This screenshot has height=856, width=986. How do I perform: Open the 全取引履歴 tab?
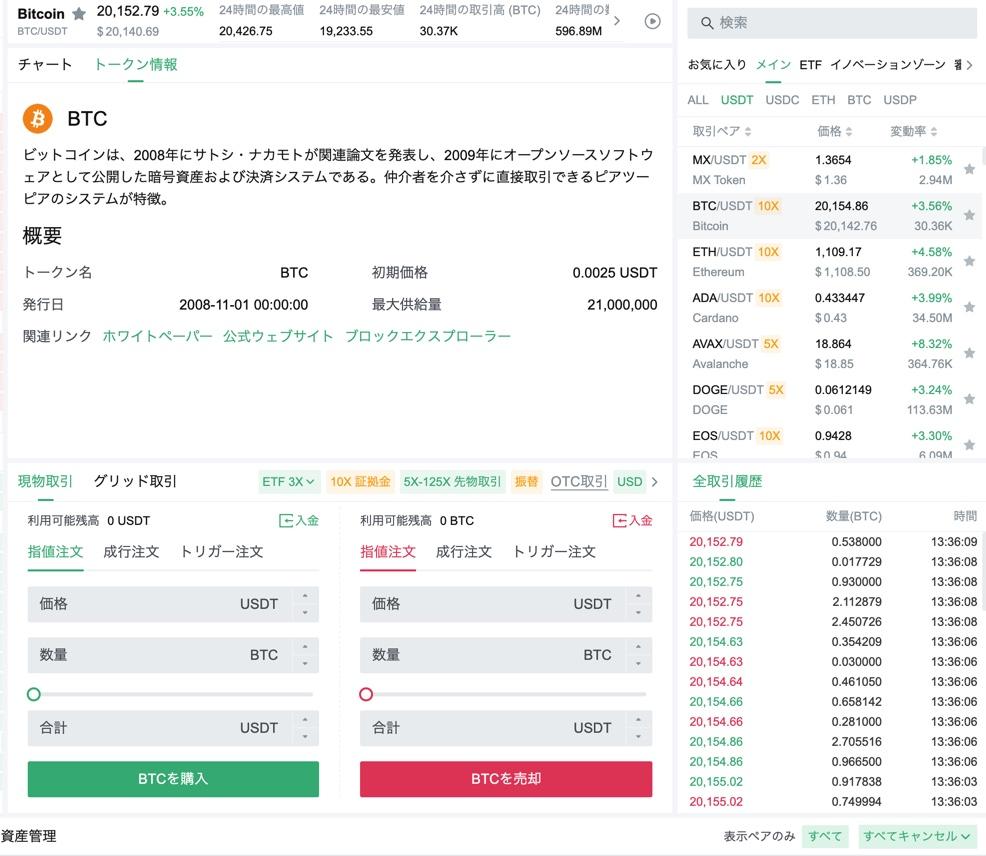pyautogui.click(x=727, y=481)
